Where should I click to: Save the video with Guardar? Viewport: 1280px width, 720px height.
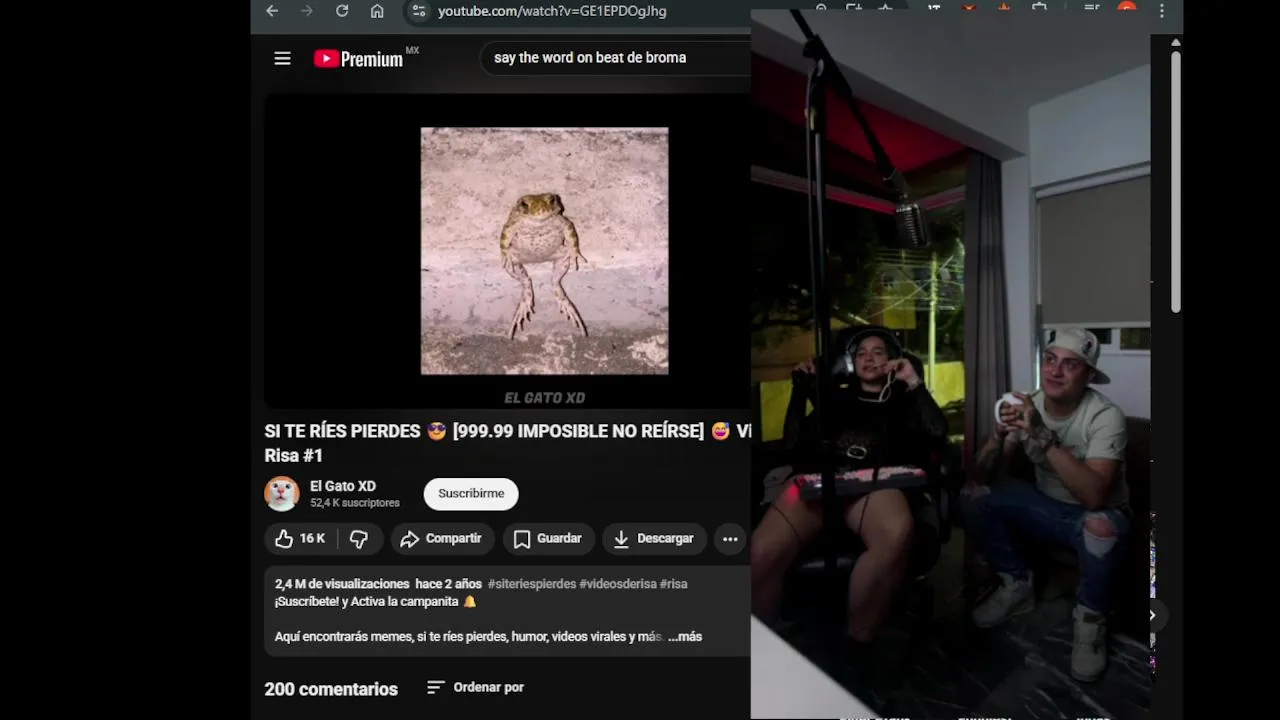[x=548, y=539]
